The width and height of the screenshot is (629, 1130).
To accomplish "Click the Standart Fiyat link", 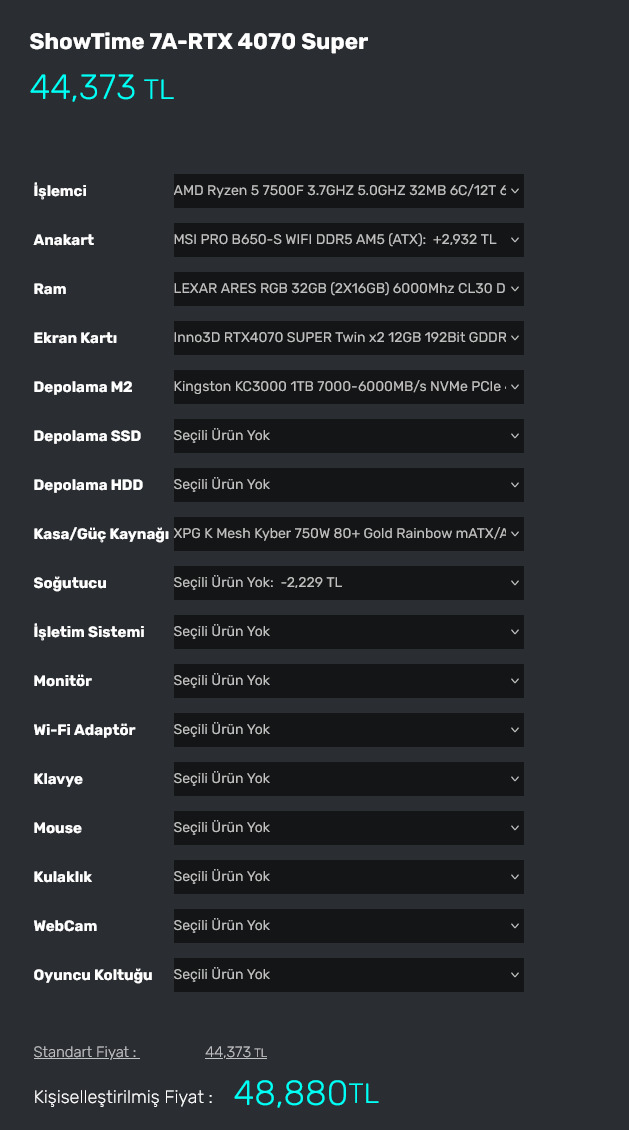I will point(86,1052).
